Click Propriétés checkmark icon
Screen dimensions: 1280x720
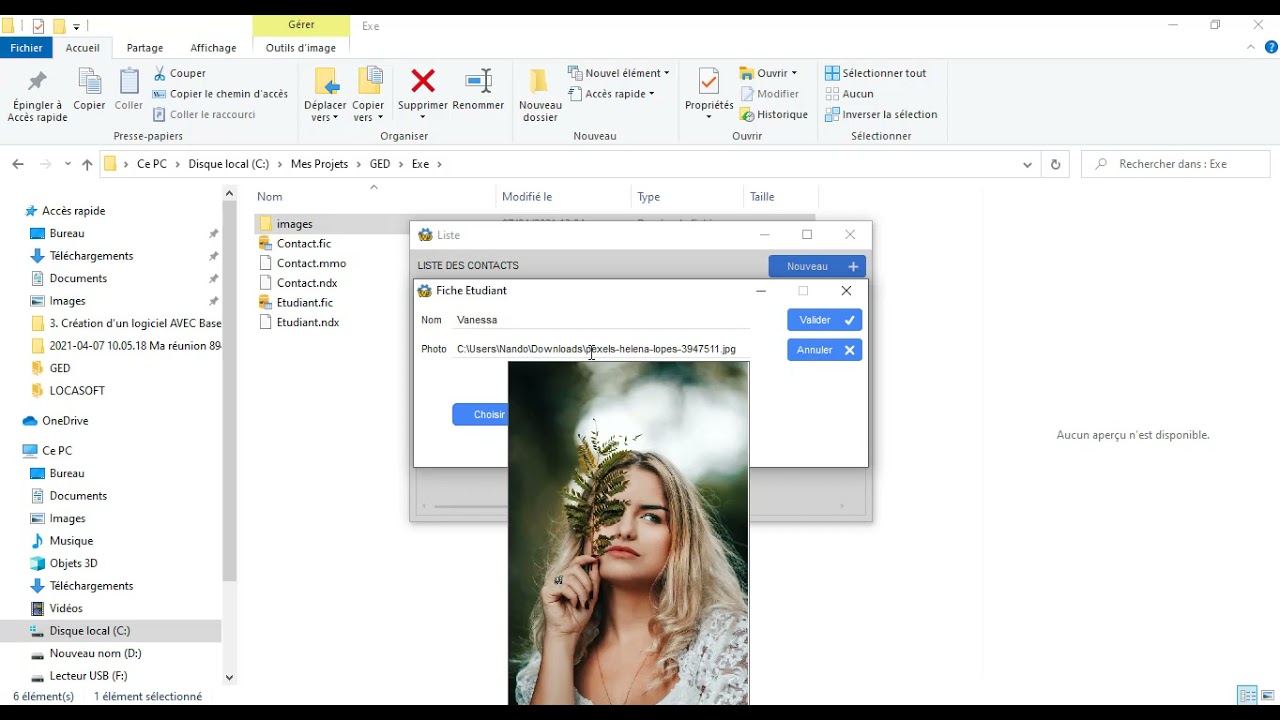[x=709, y=82]
